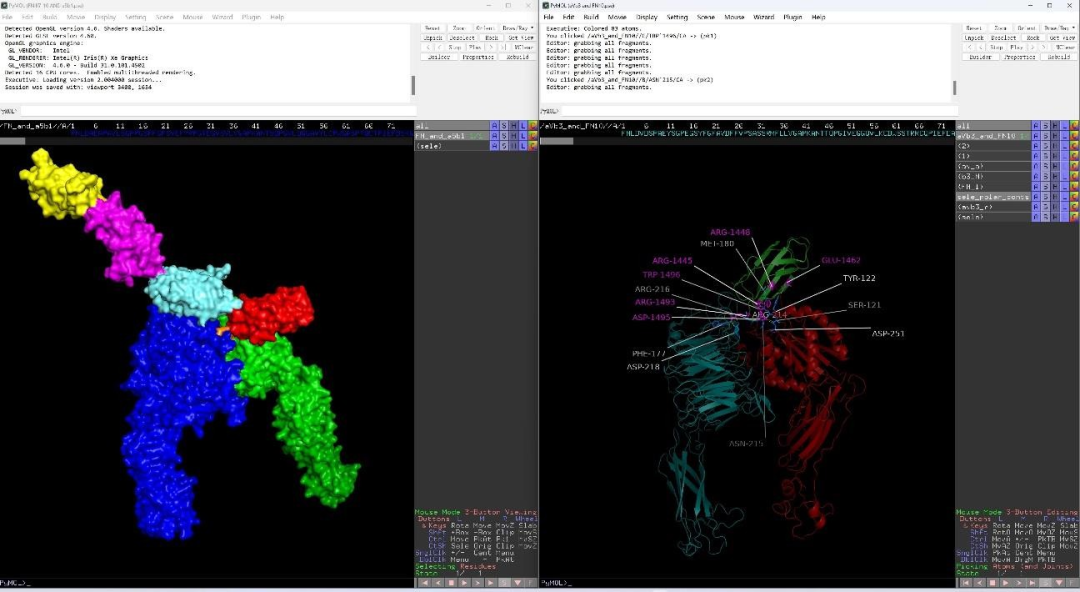Open Hide menu for FN_and_a5b1 object
Image resolution: width=1080 pixels, height=592 pixels.
point(513,136)
